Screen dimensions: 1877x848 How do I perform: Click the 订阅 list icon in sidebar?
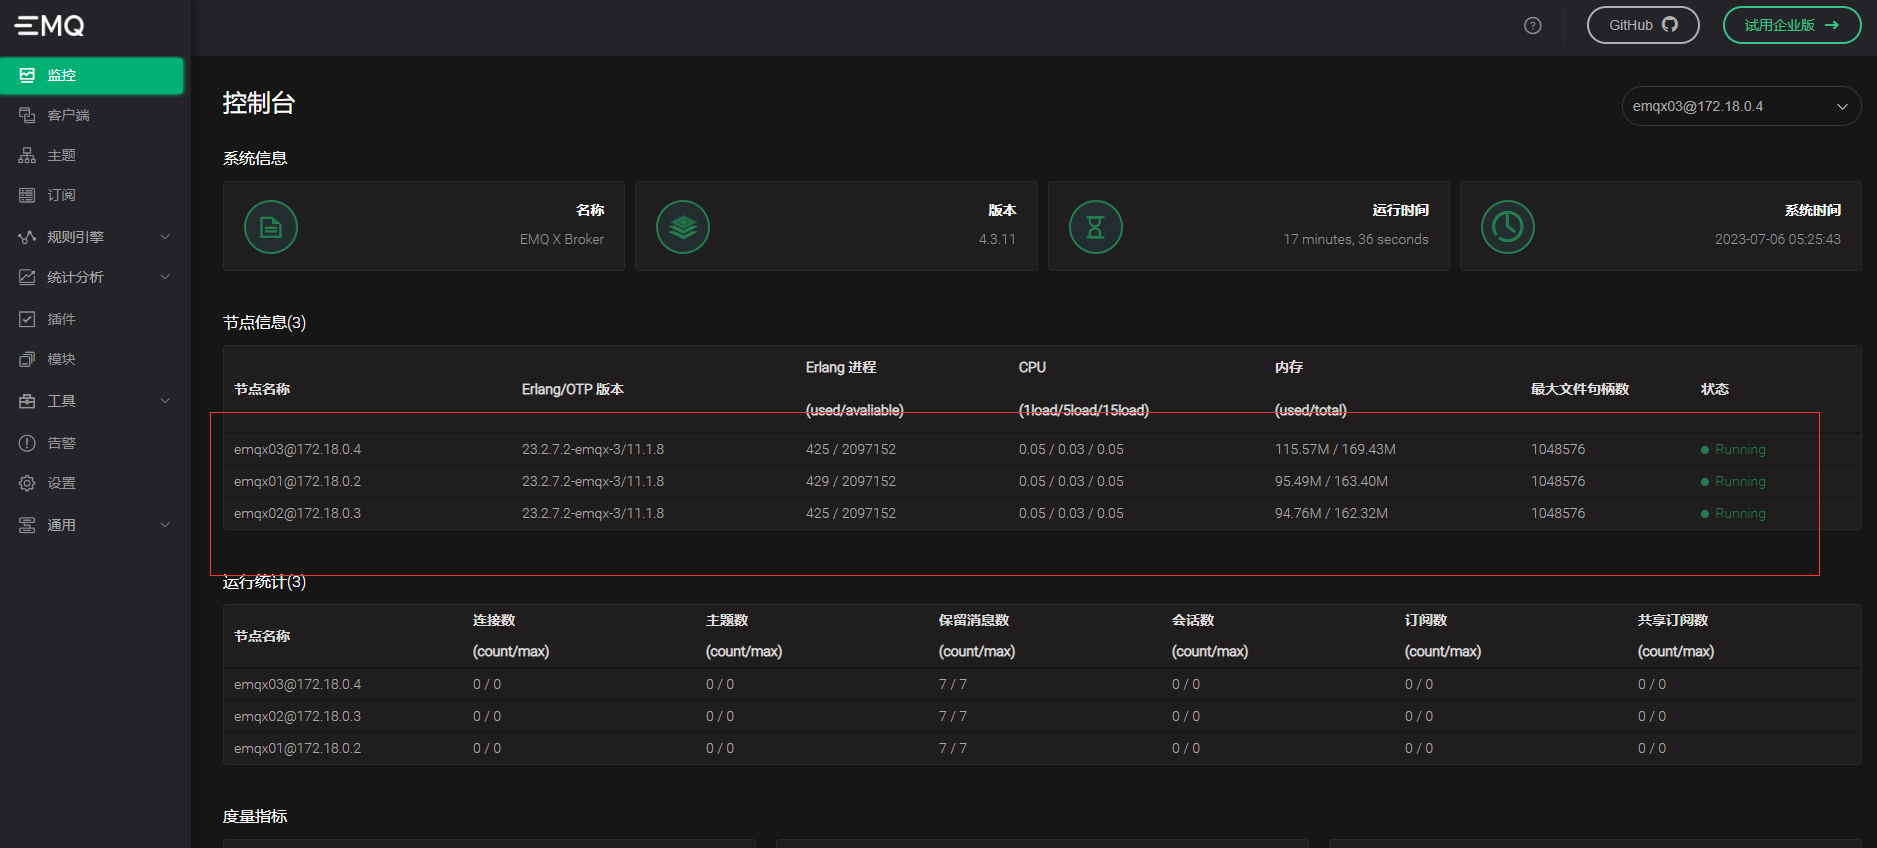pos(27,195)
